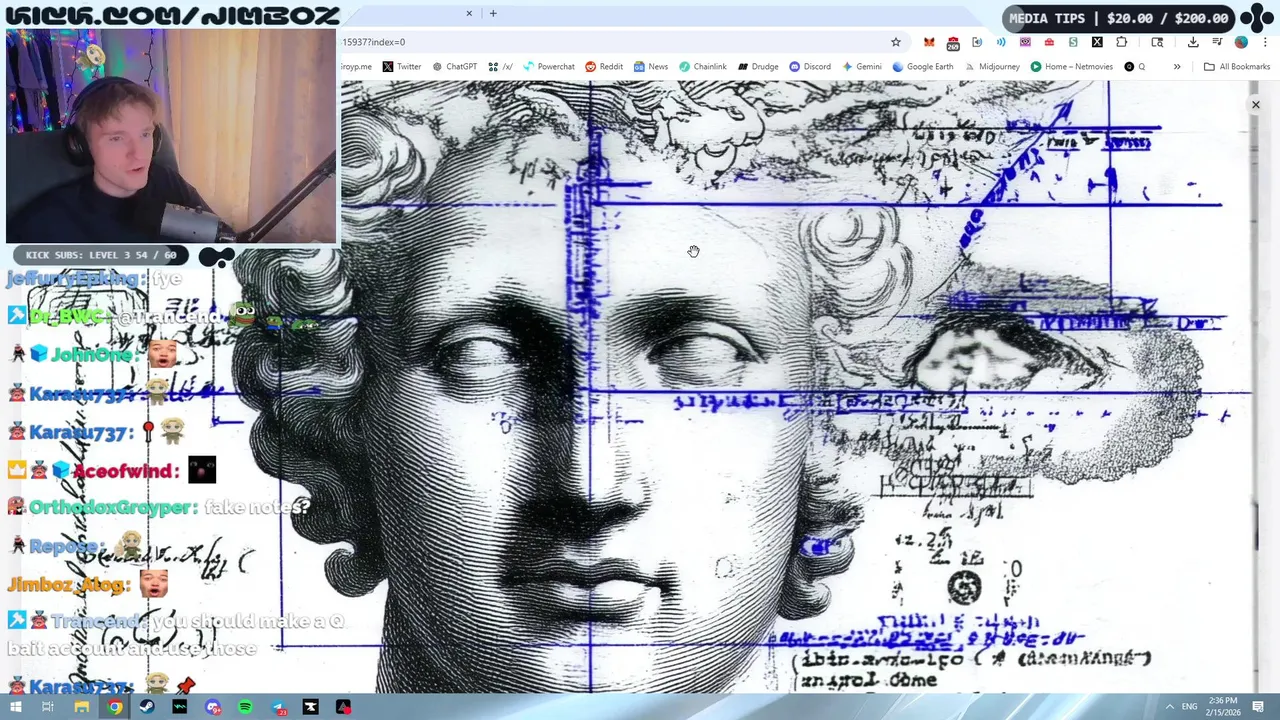This screenshot has height=720, width=1280.
Task: Open the Q bookmark
Action: (1134, 67)
